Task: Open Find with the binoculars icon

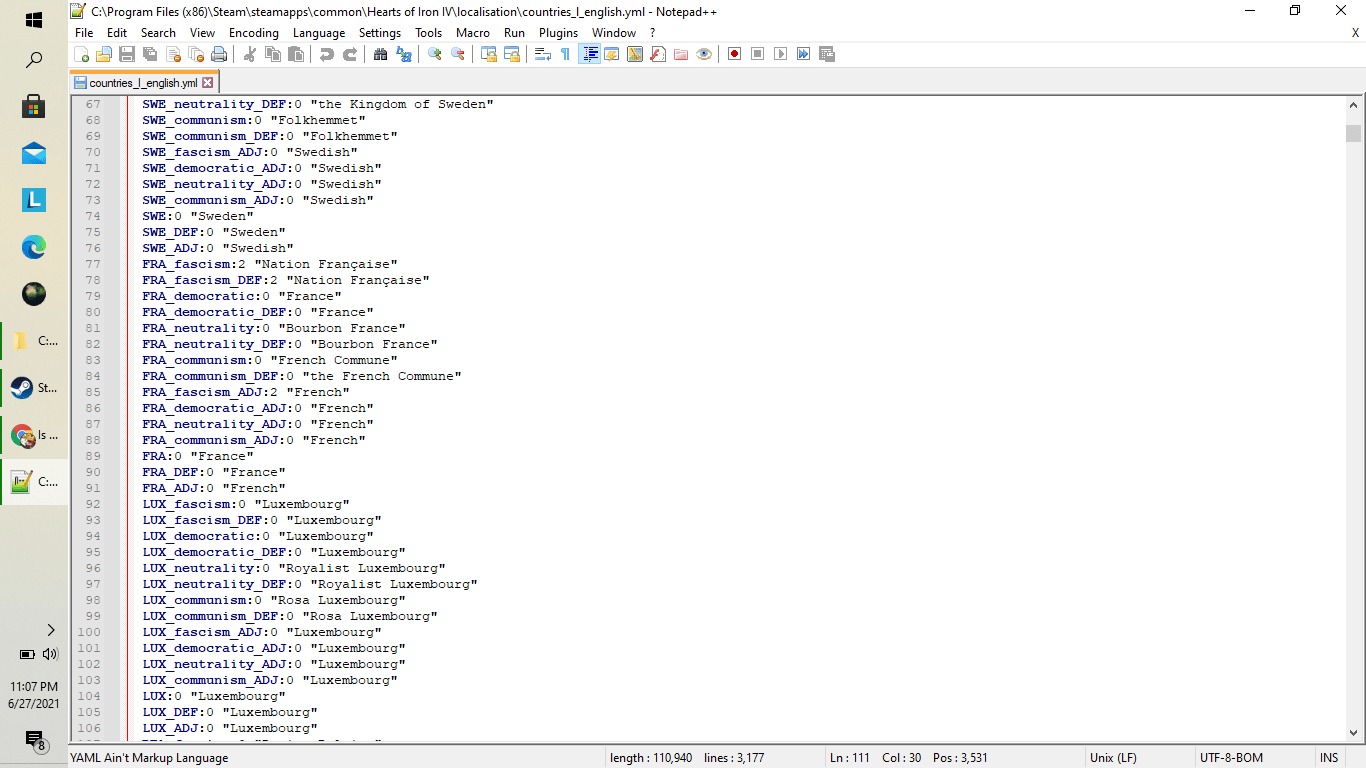Action: point(381,54)
